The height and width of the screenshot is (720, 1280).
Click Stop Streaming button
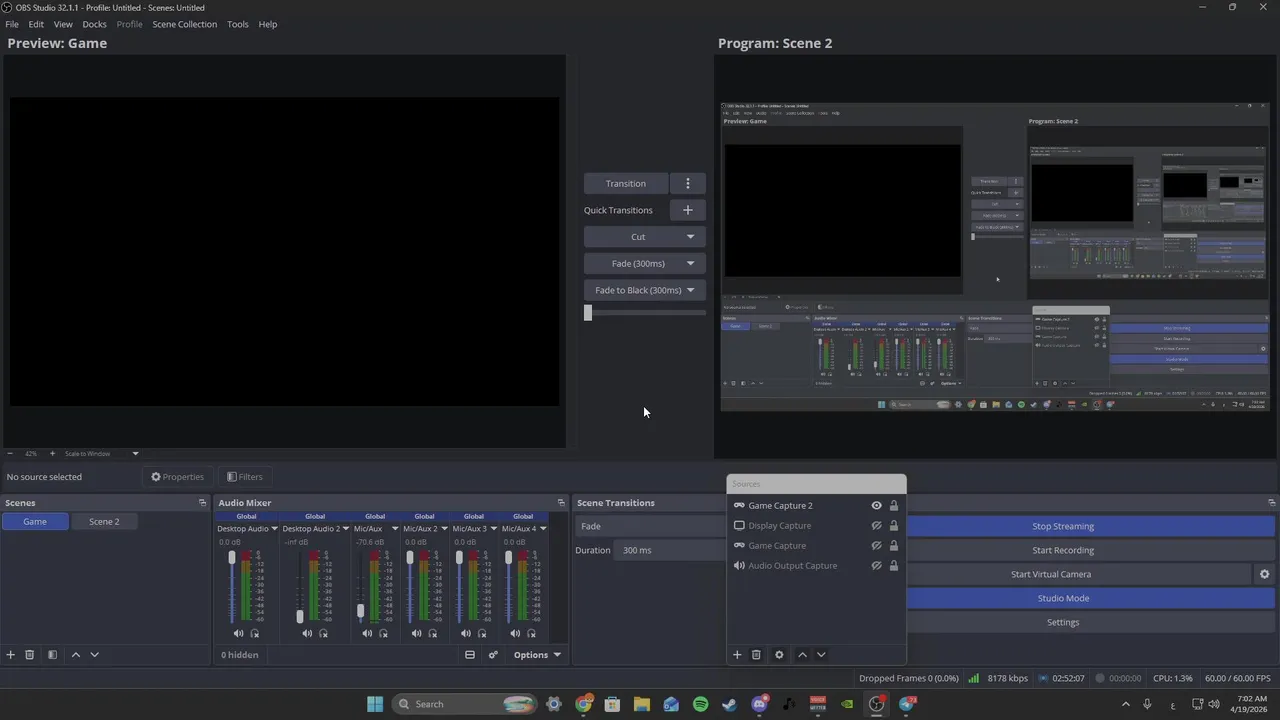[1062, 526]
